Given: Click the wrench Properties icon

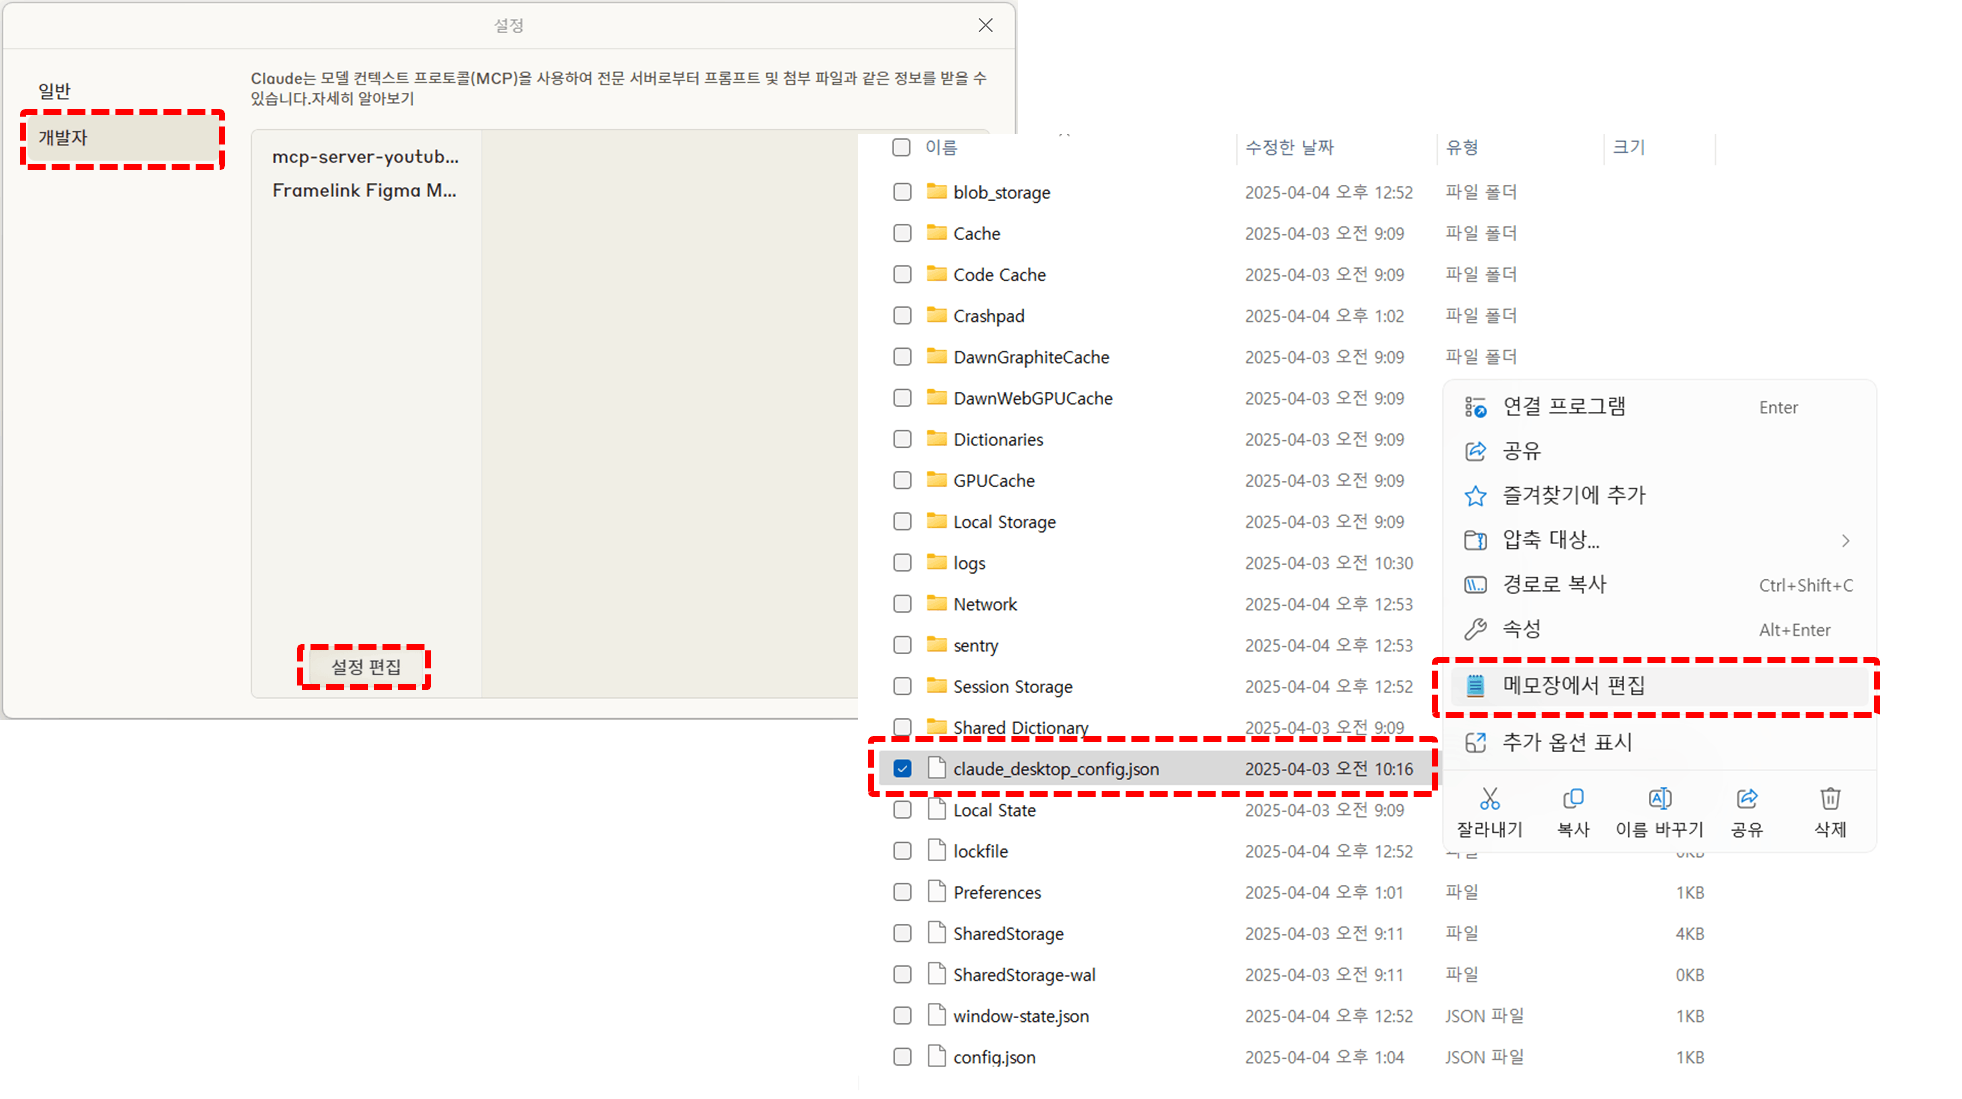Looking at the screenshot, I should 1475,630.
